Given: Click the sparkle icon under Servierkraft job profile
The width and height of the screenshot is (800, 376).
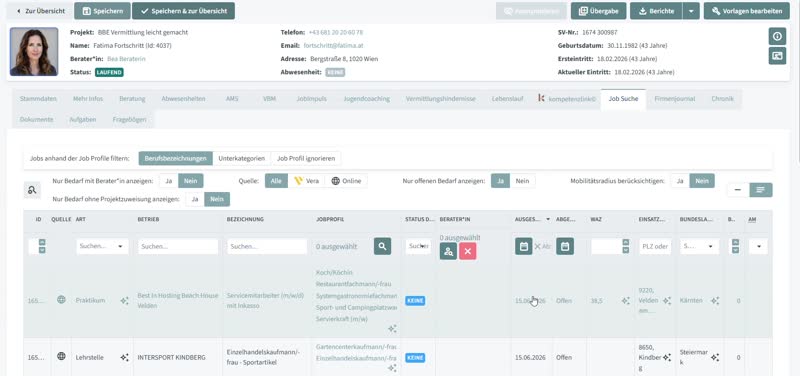Looking at the screenshot, I should click(392, 329).
